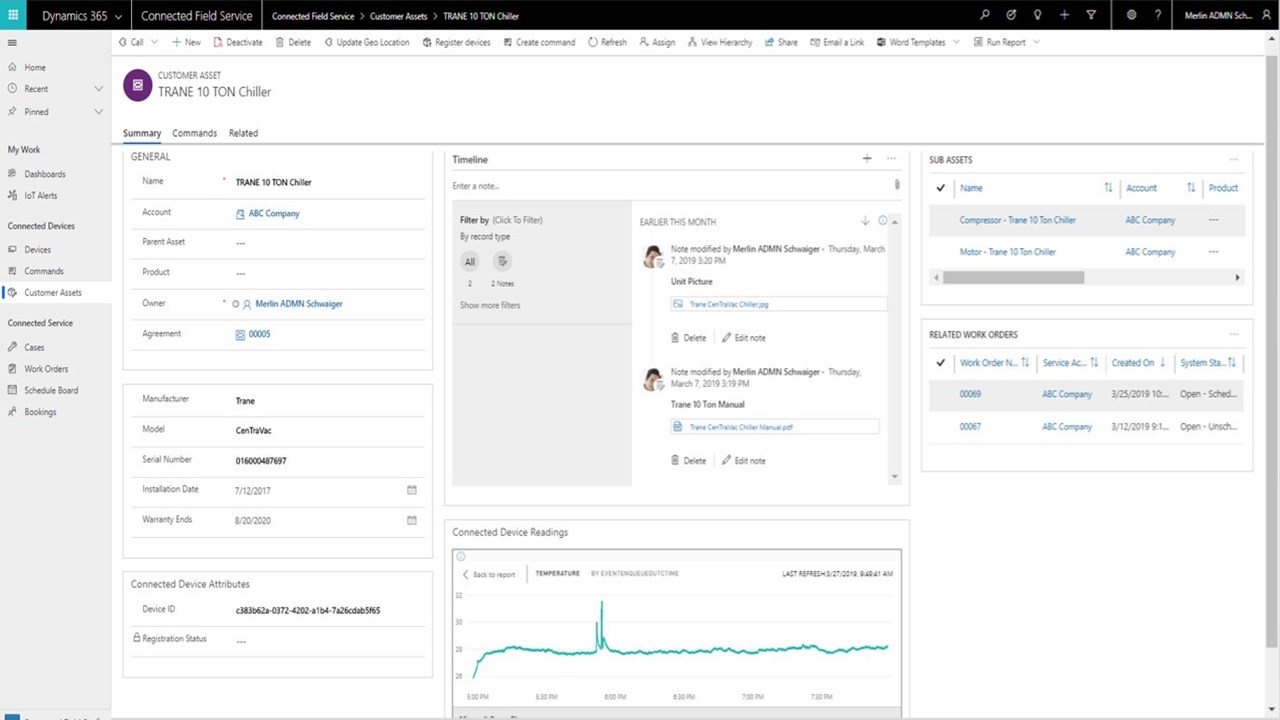Sort Sub Assets by Account column

click(x=1191, y=188)
